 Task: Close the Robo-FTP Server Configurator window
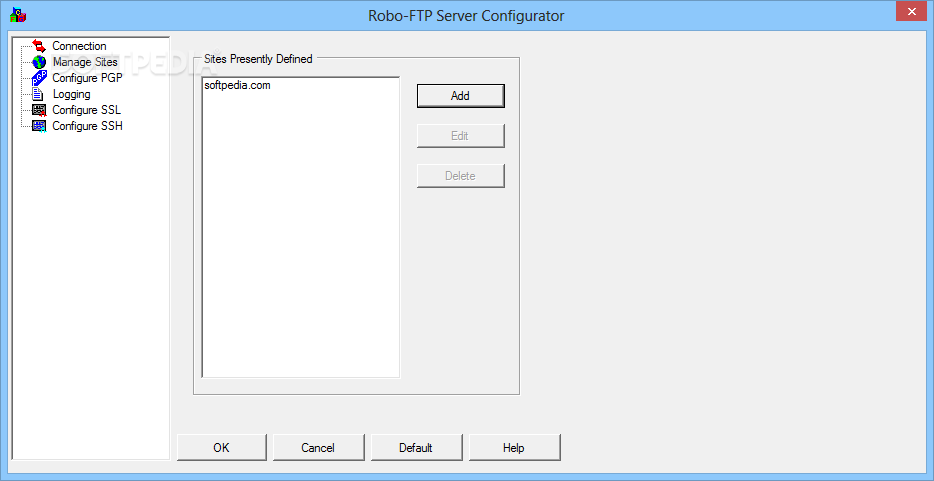(x=909, y=10)
